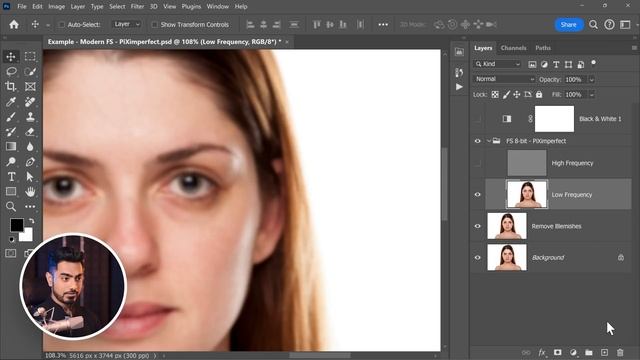Screen dimensions: 640x360
Task: Add a layer mask icon
Action: coord(558,353)
